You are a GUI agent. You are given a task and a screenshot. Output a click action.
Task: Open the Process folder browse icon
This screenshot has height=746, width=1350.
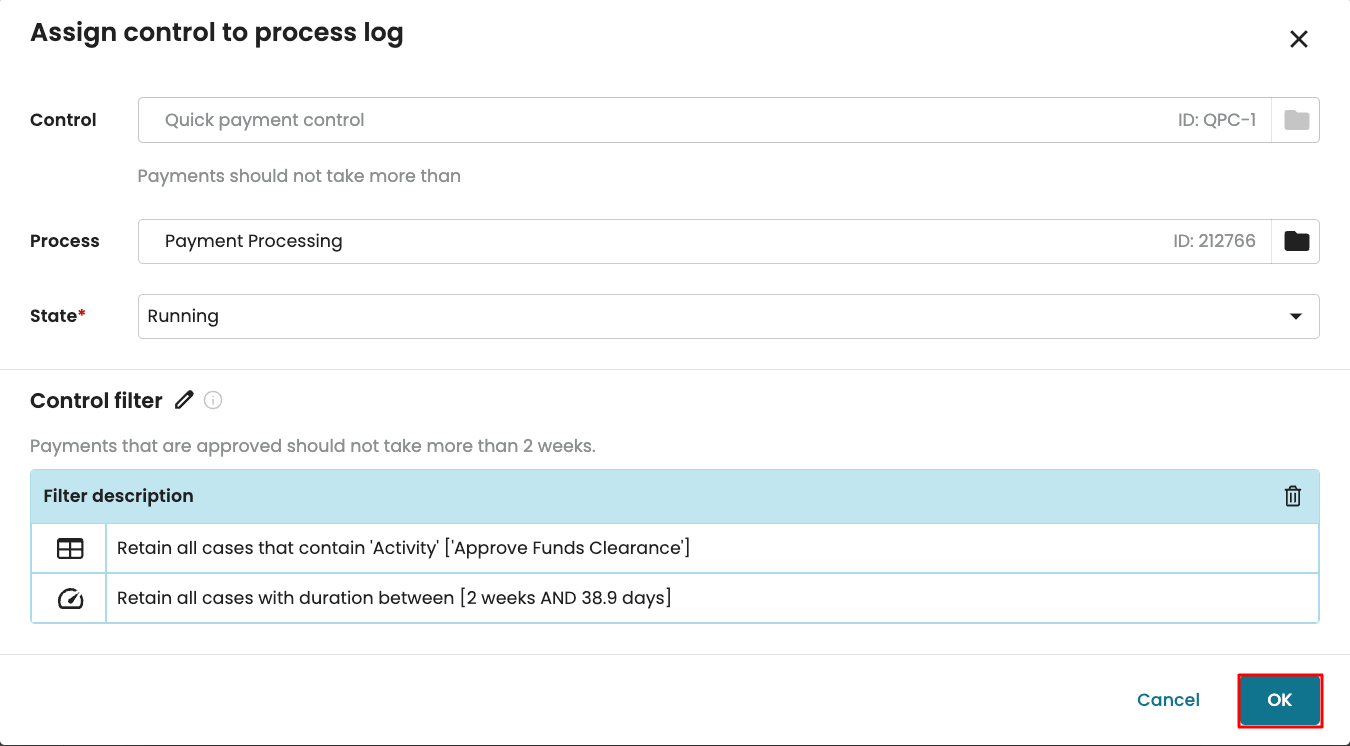tap(1296, 241)
